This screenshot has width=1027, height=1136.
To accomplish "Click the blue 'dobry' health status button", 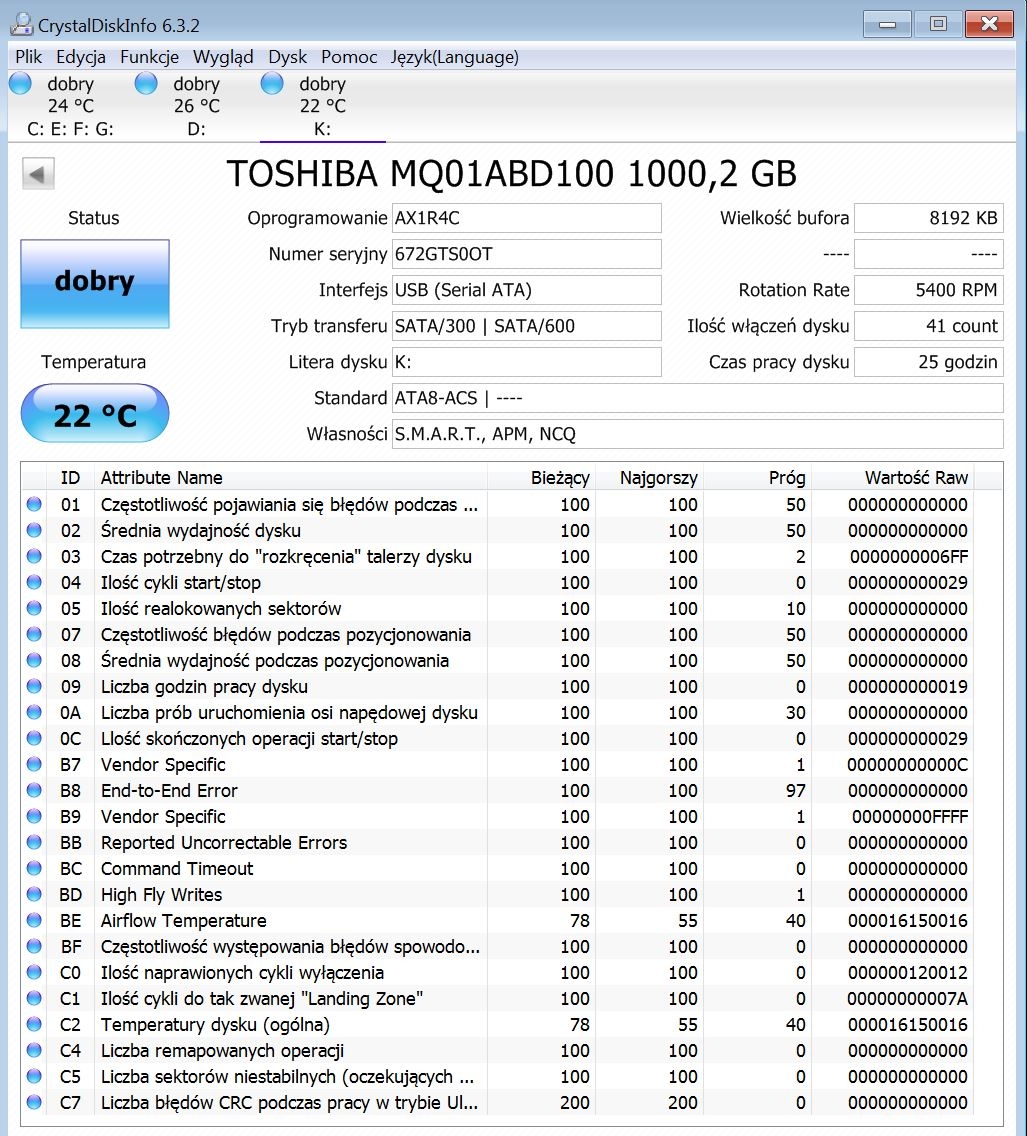I will click(95, 283).
